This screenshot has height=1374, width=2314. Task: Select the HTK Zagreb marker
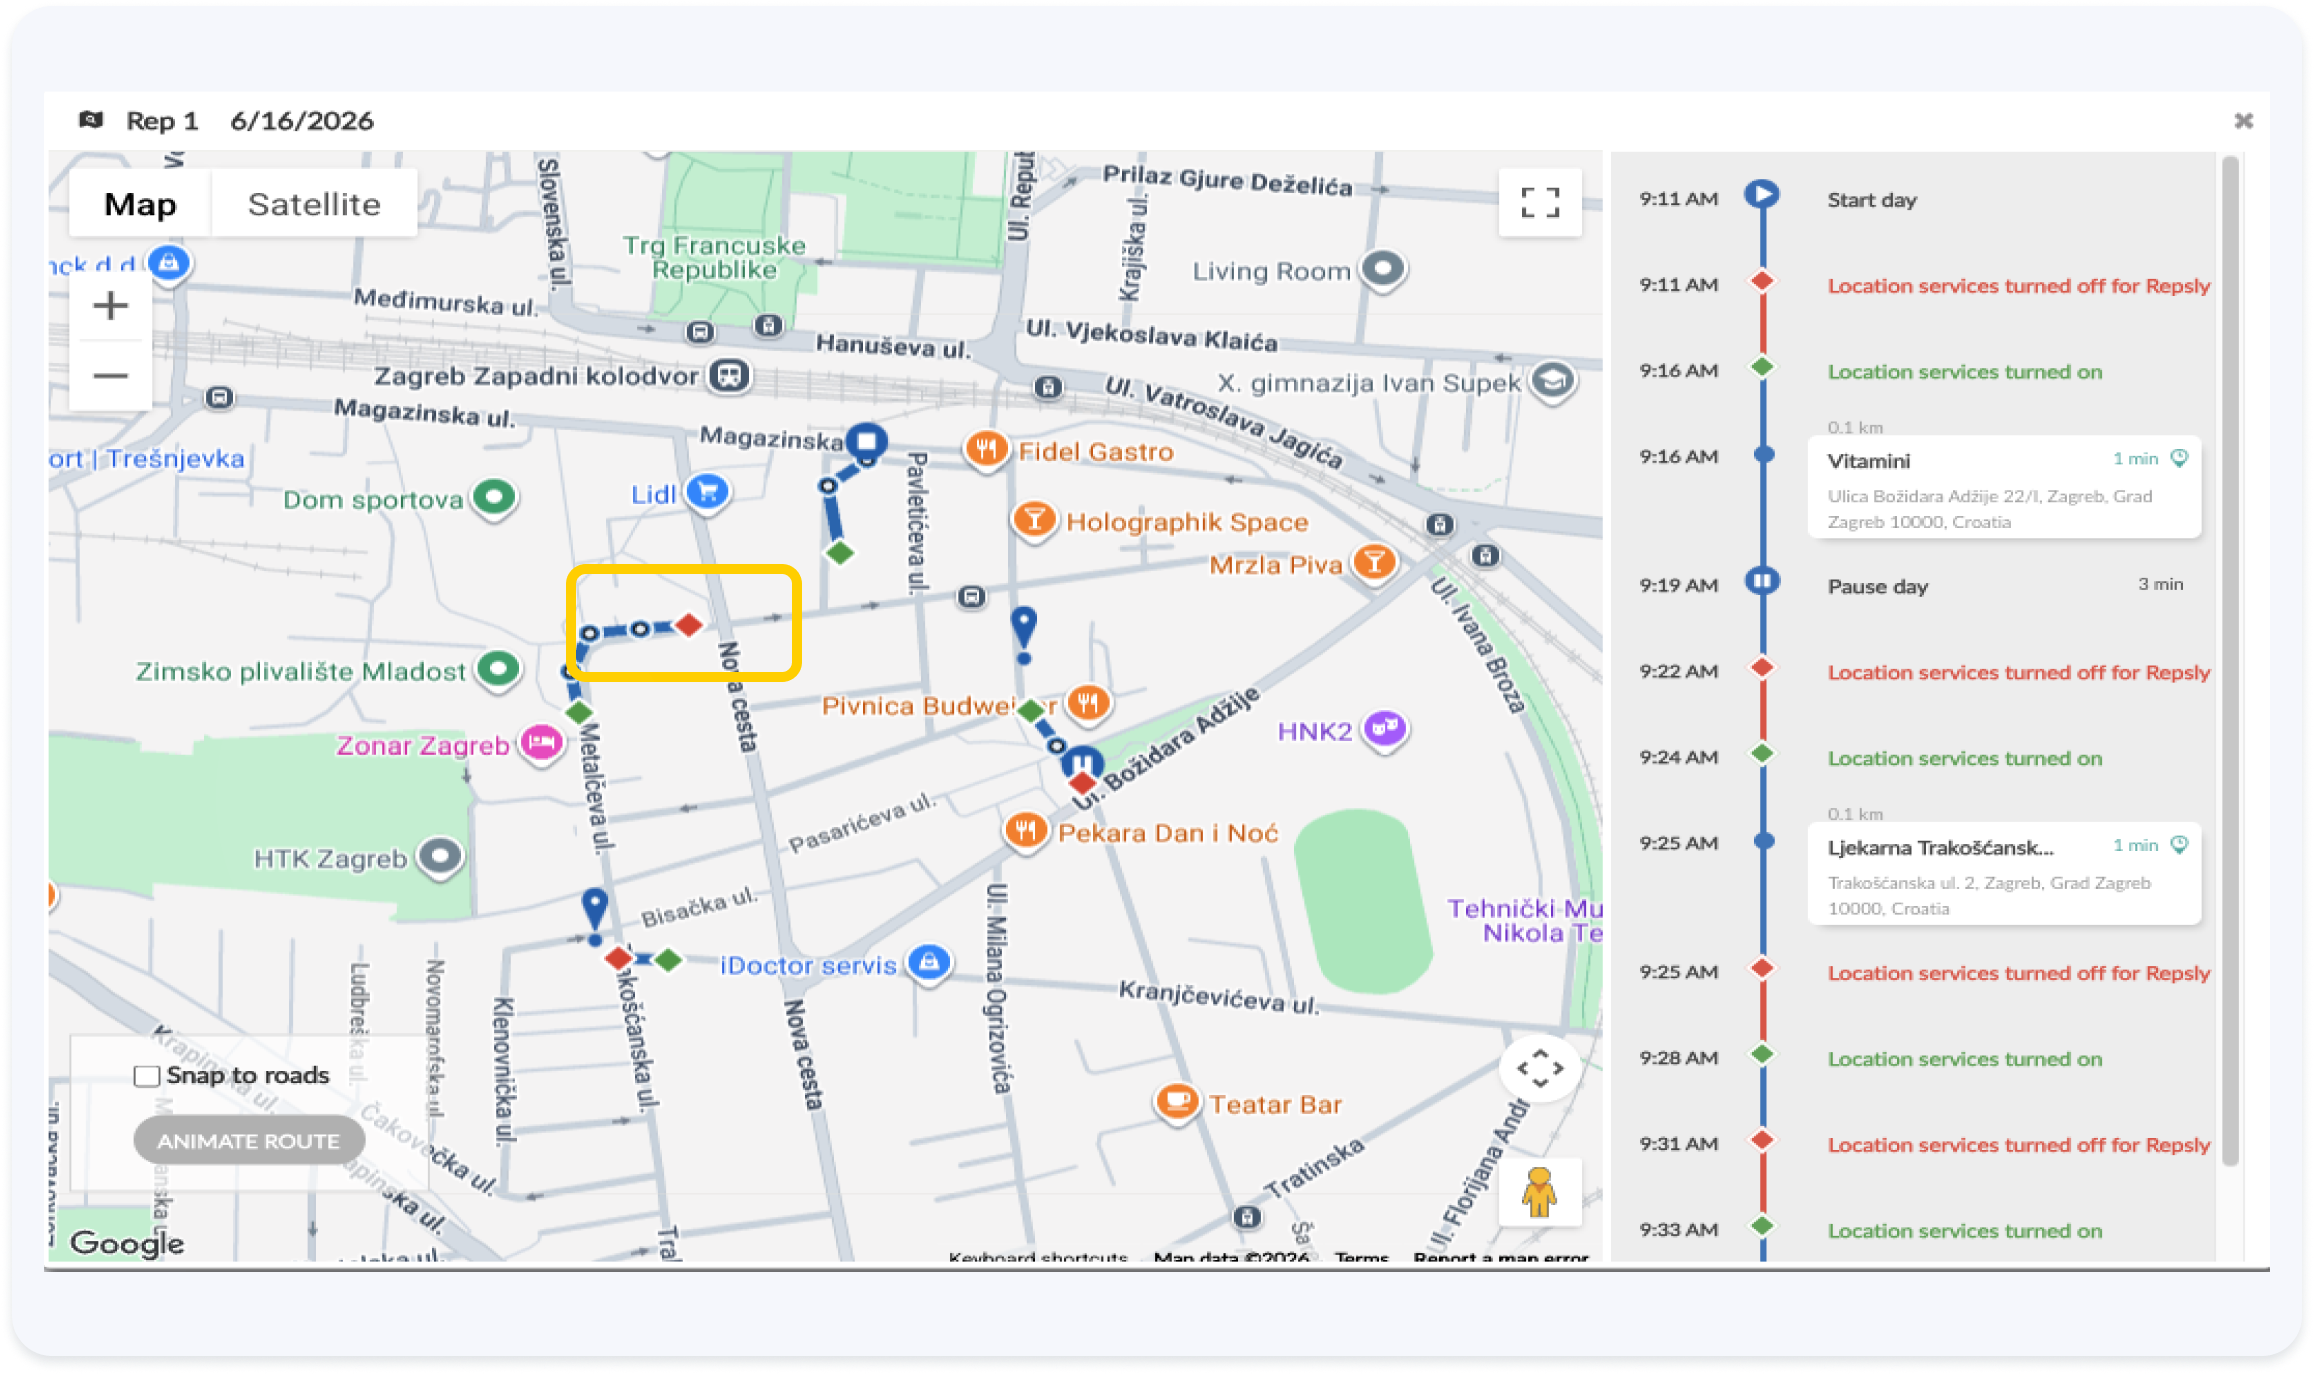pyautogui.click(x=440, y=857)
